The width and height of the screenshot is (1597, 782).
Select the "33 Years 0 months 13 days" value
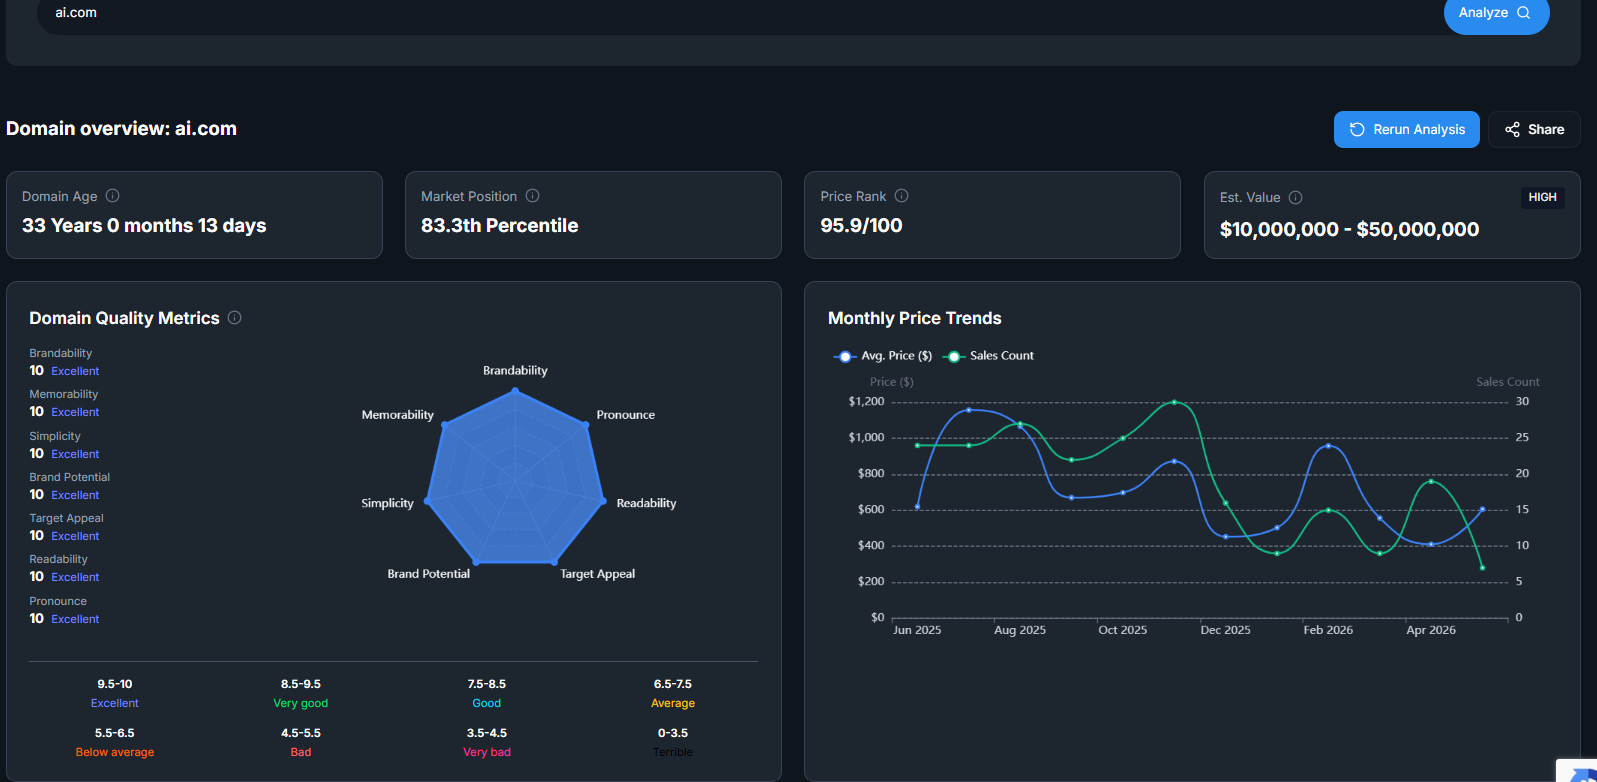(144, 226)
